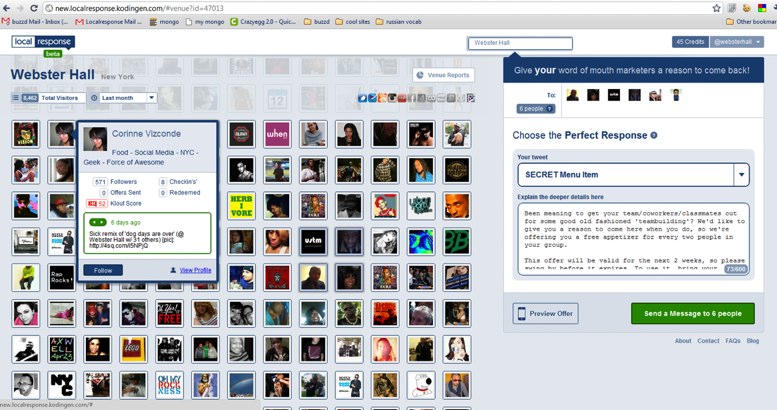Open Crazyegg 2.0 bookmark
Viewport: 777px width, 410px height.
pyautogui.click(x=263, y=22)
